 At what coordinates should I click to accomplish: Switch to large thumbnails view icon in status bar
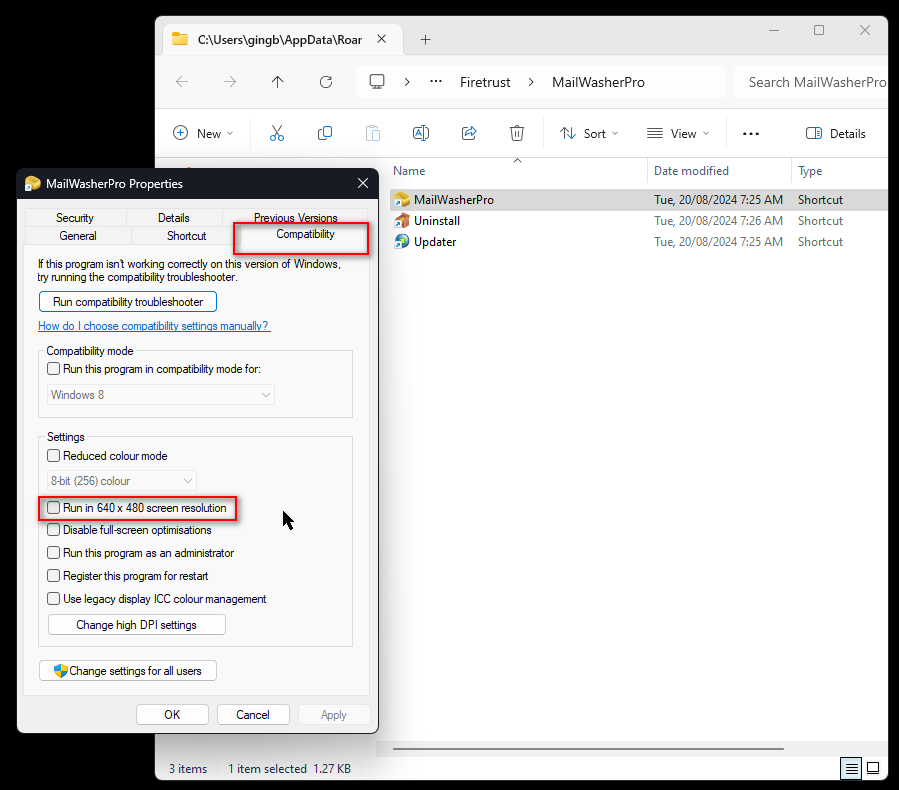click(873, 768)
